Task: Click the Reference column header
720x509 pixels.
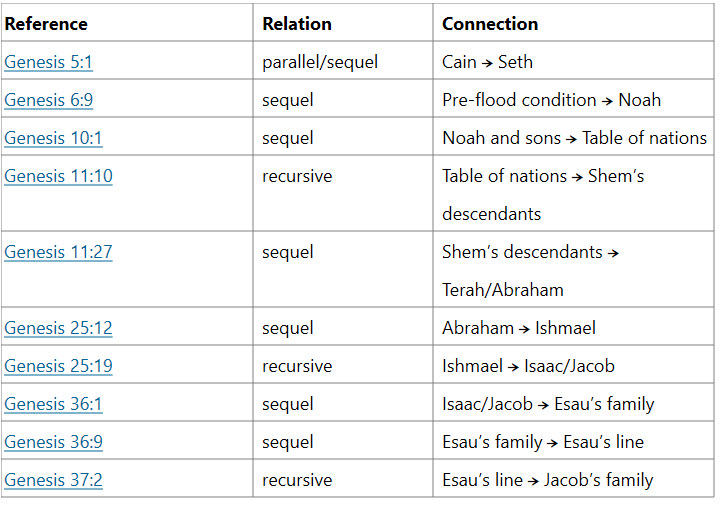Action: click(46, 24)
